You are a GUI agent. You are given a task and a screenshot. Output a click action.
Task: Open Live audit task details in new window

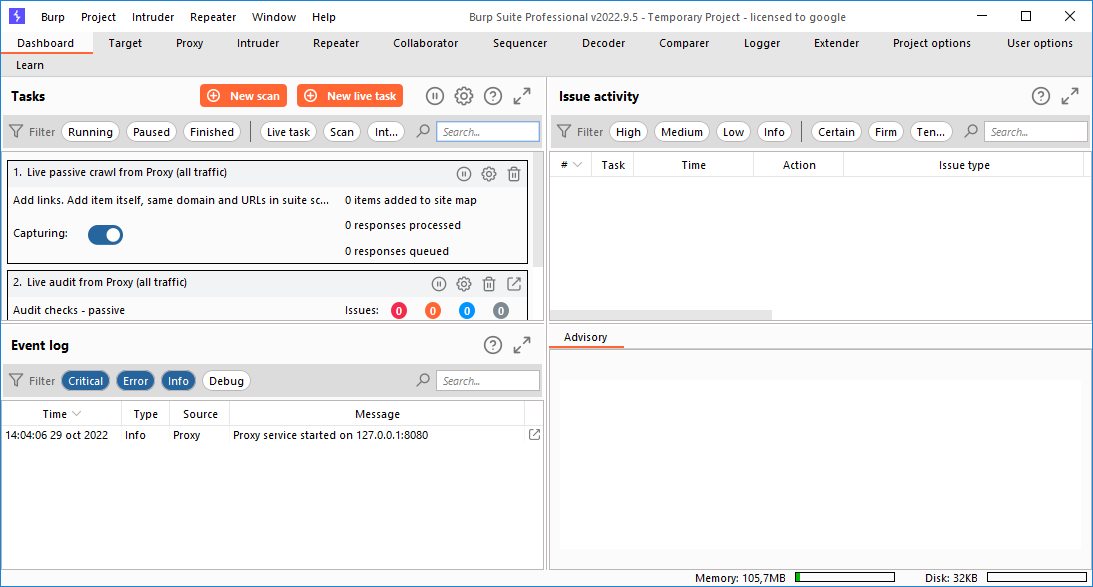[x=514, y=284]
